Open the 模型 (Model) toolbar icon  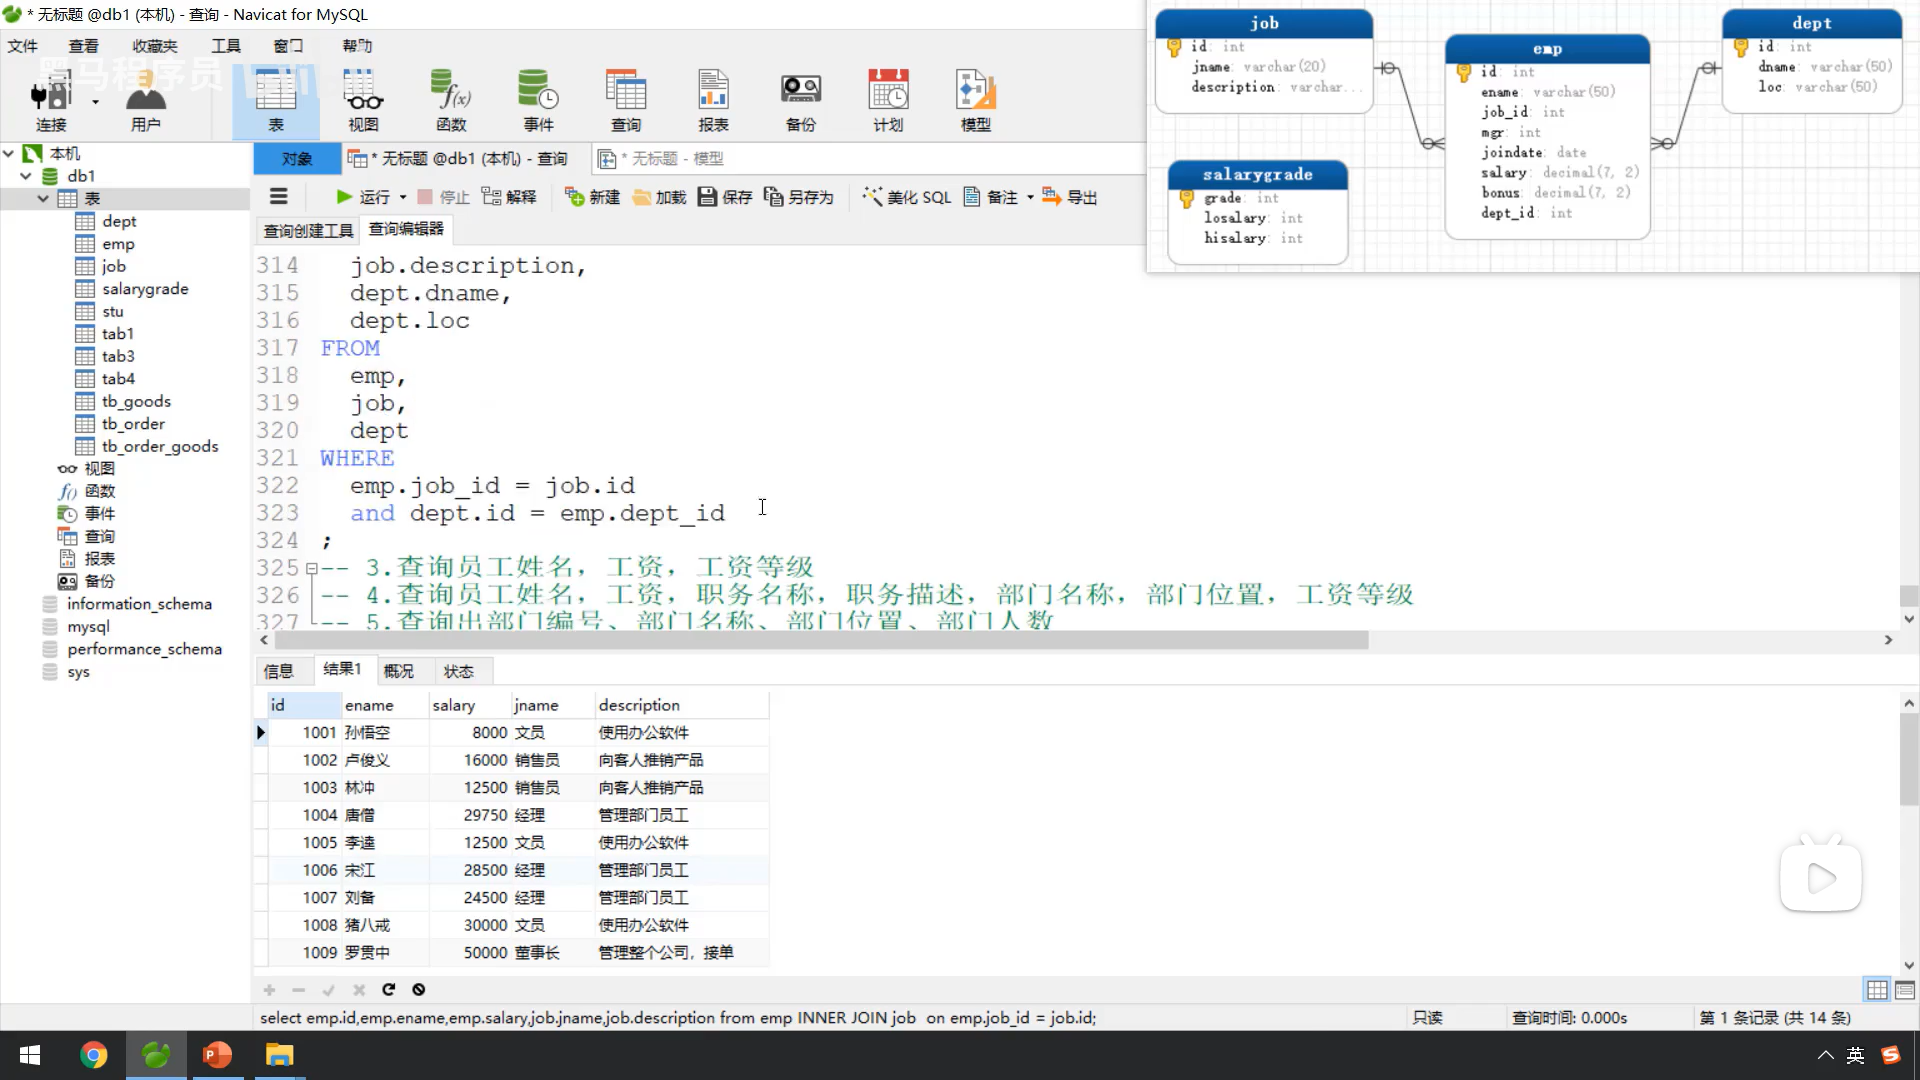975,100
